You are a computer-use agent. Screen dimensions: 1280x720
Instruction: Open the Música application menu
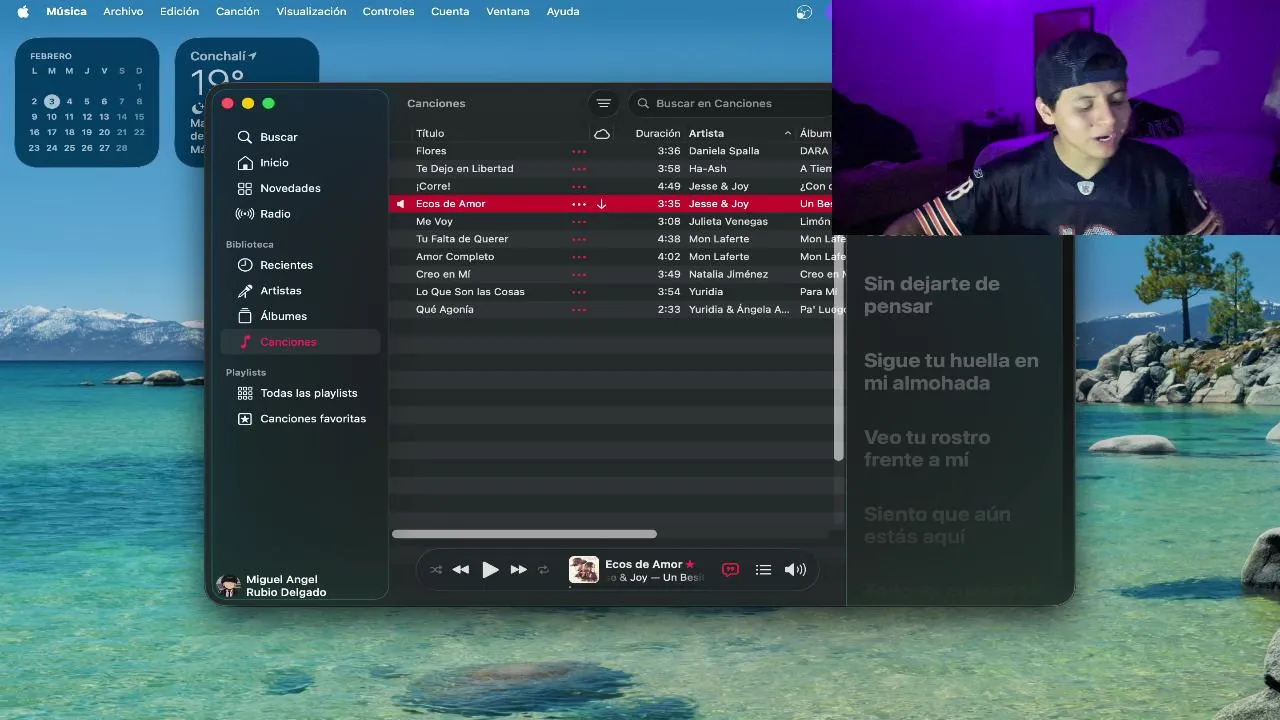pyautogui.click(x=66, y=11)
